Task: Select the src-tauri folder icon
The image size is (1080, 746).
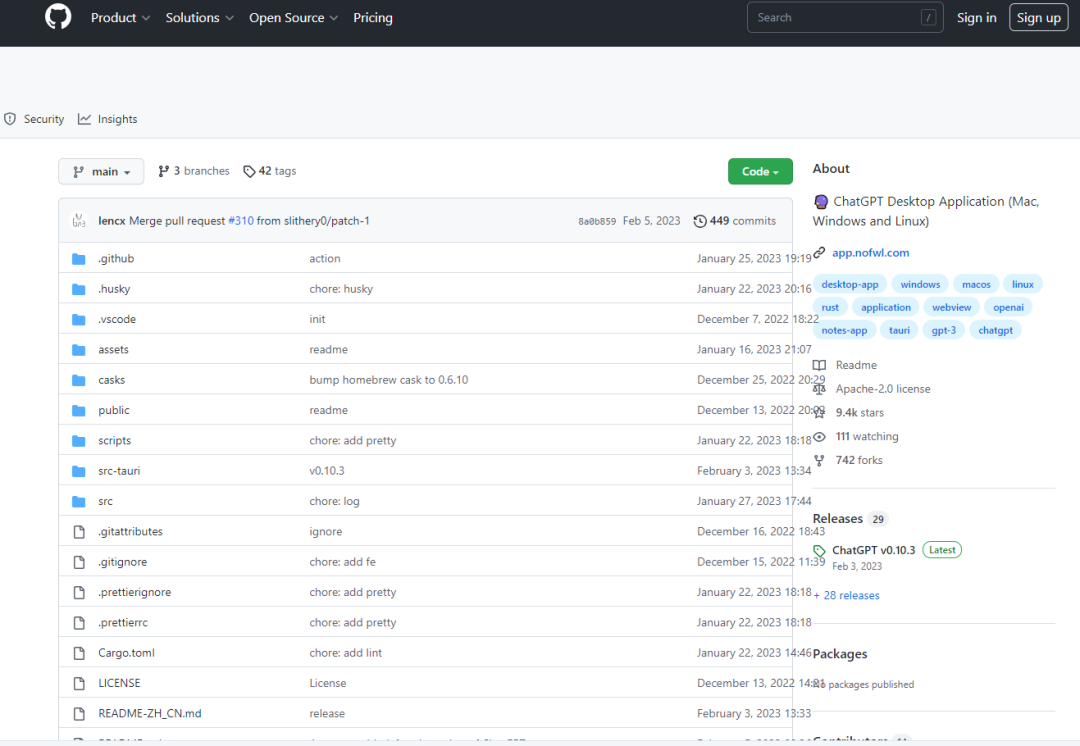Action: [x=79, y=471]
